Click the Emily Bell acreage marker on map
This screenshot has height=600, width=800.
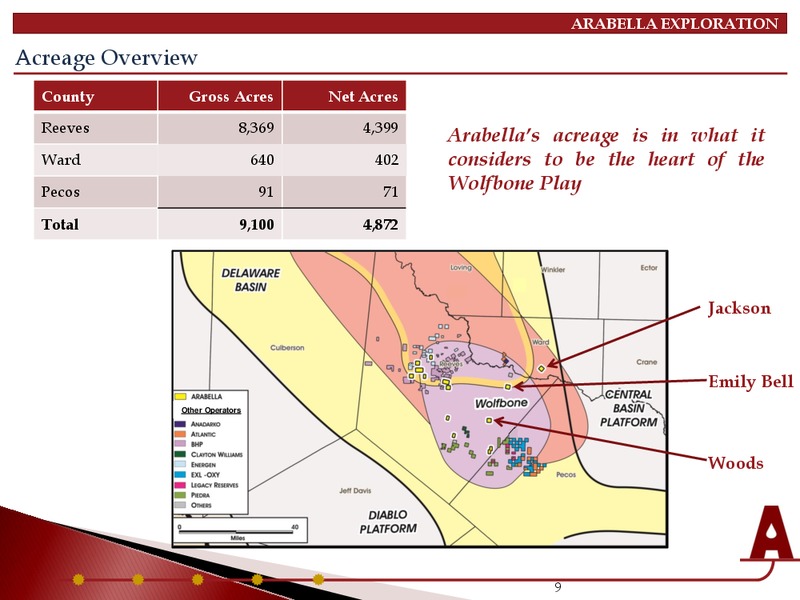[x=508, y=387]
